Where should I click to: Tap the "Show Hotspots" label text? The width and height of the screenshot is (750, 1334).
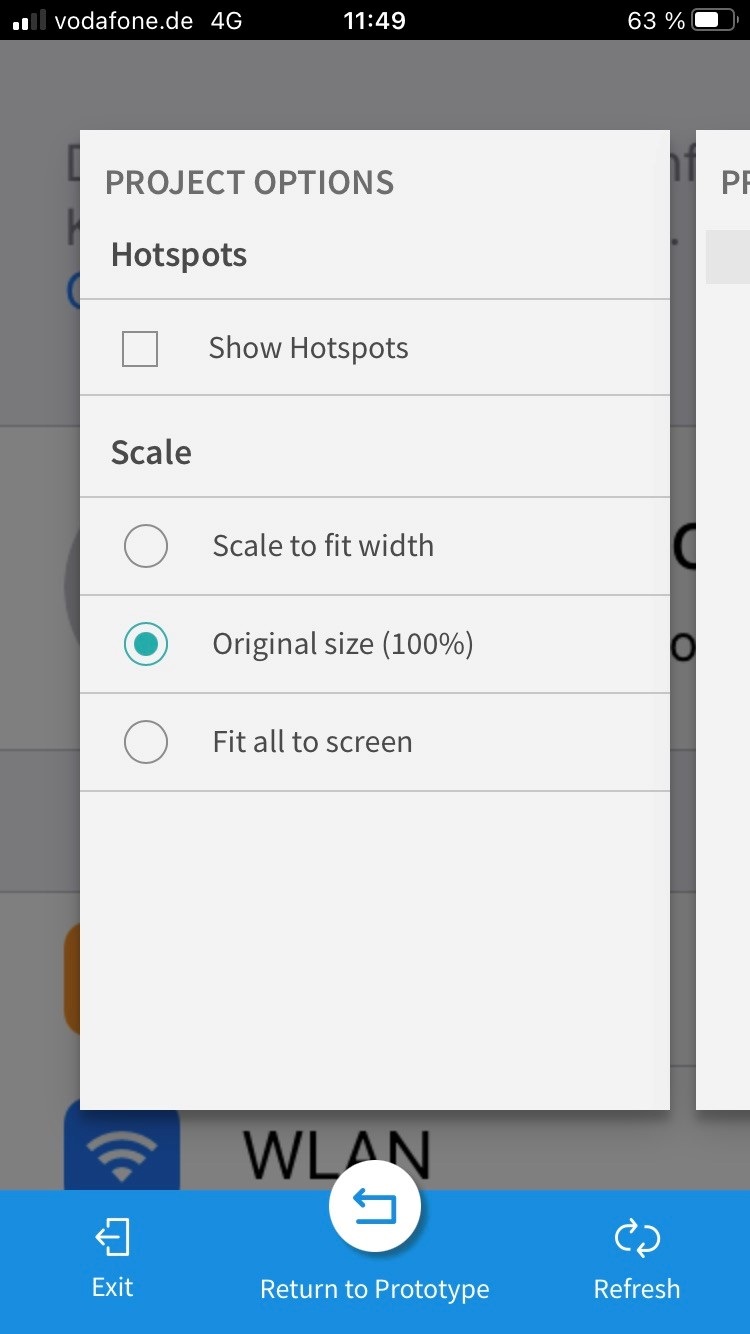pos(308,348)
